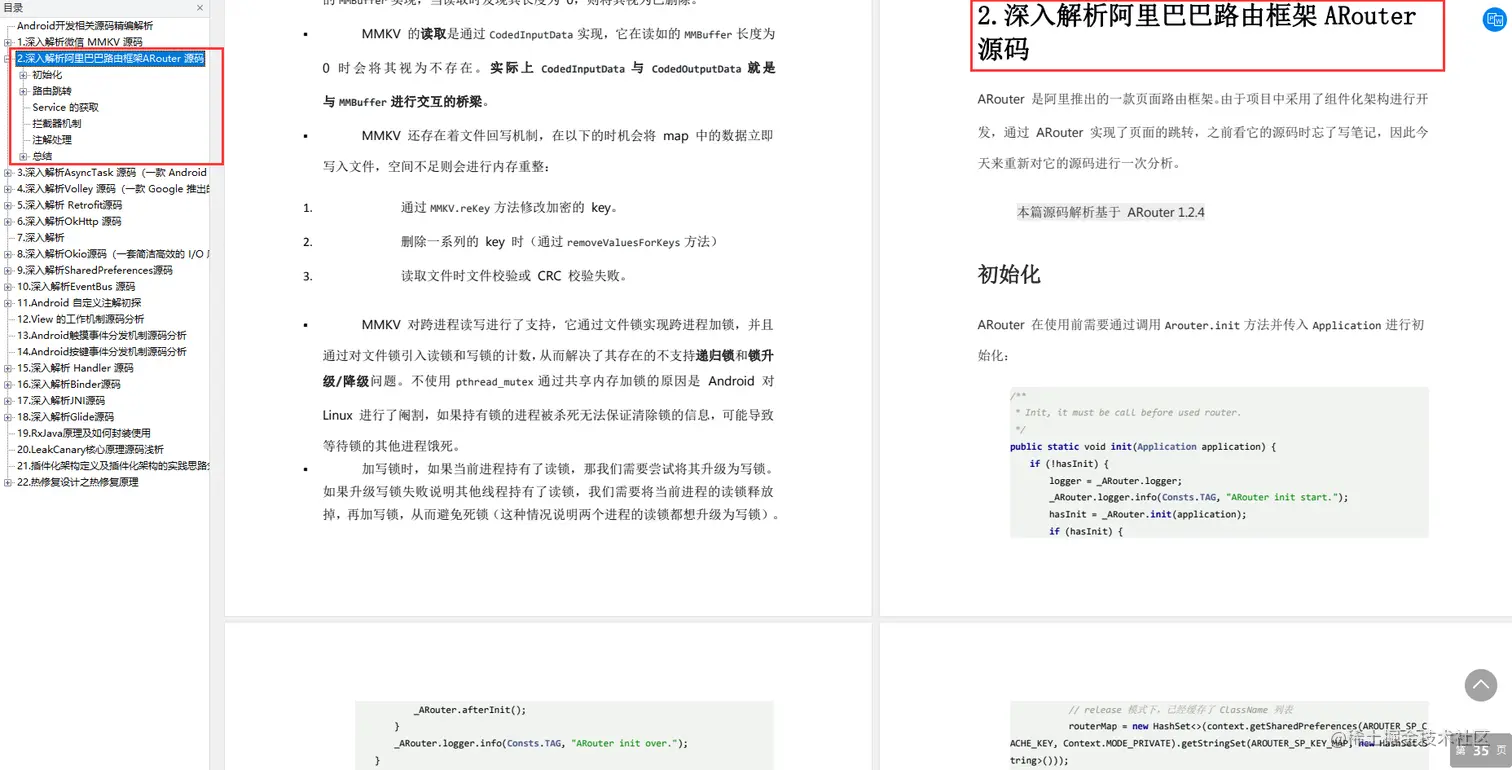1512x770 pixels.
Task: Open outline entry 6.深入解析OkHttp 源码
Action: pos(69,221)
